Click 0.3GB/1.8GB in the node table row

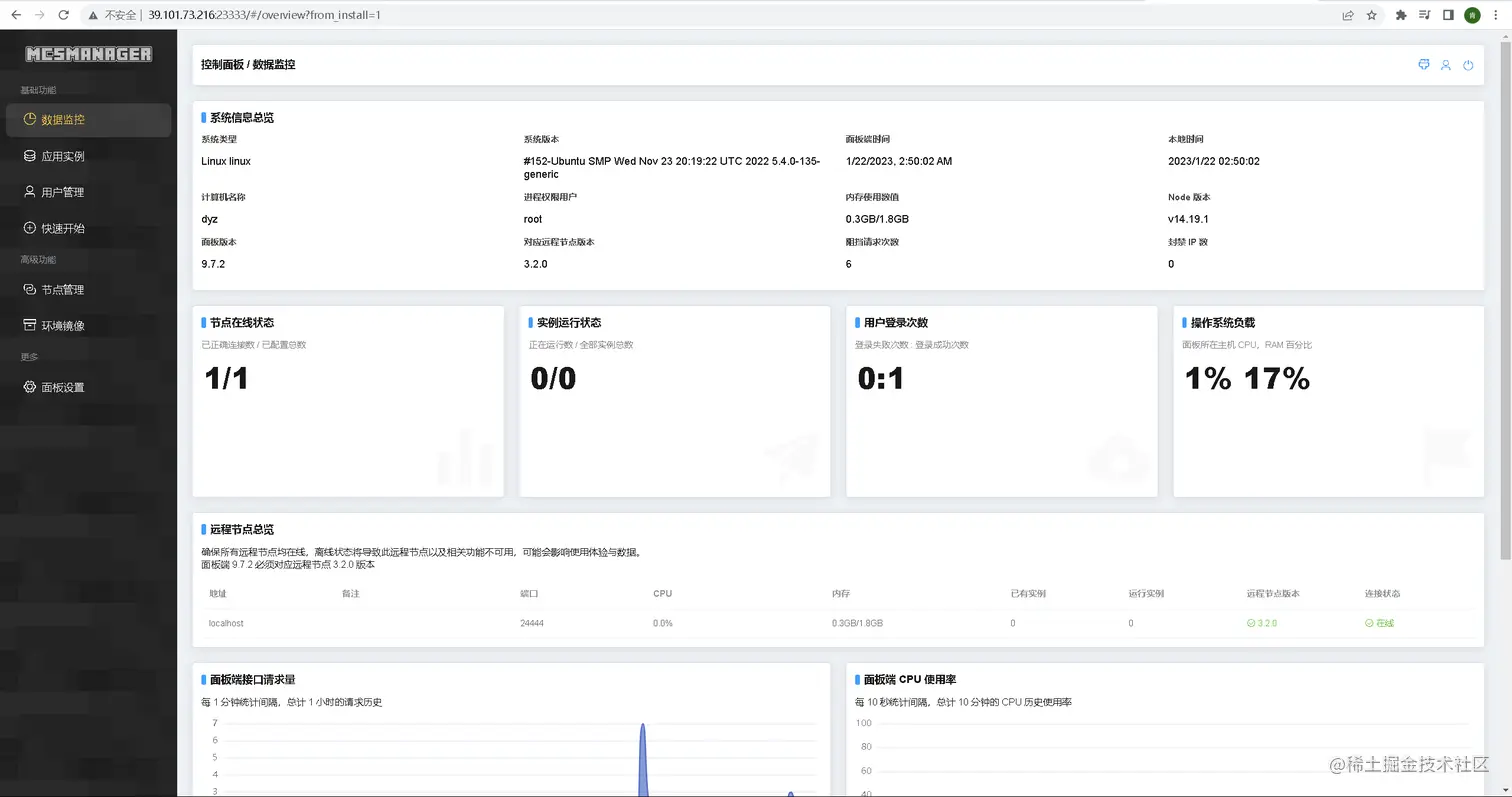pos(857,623)
